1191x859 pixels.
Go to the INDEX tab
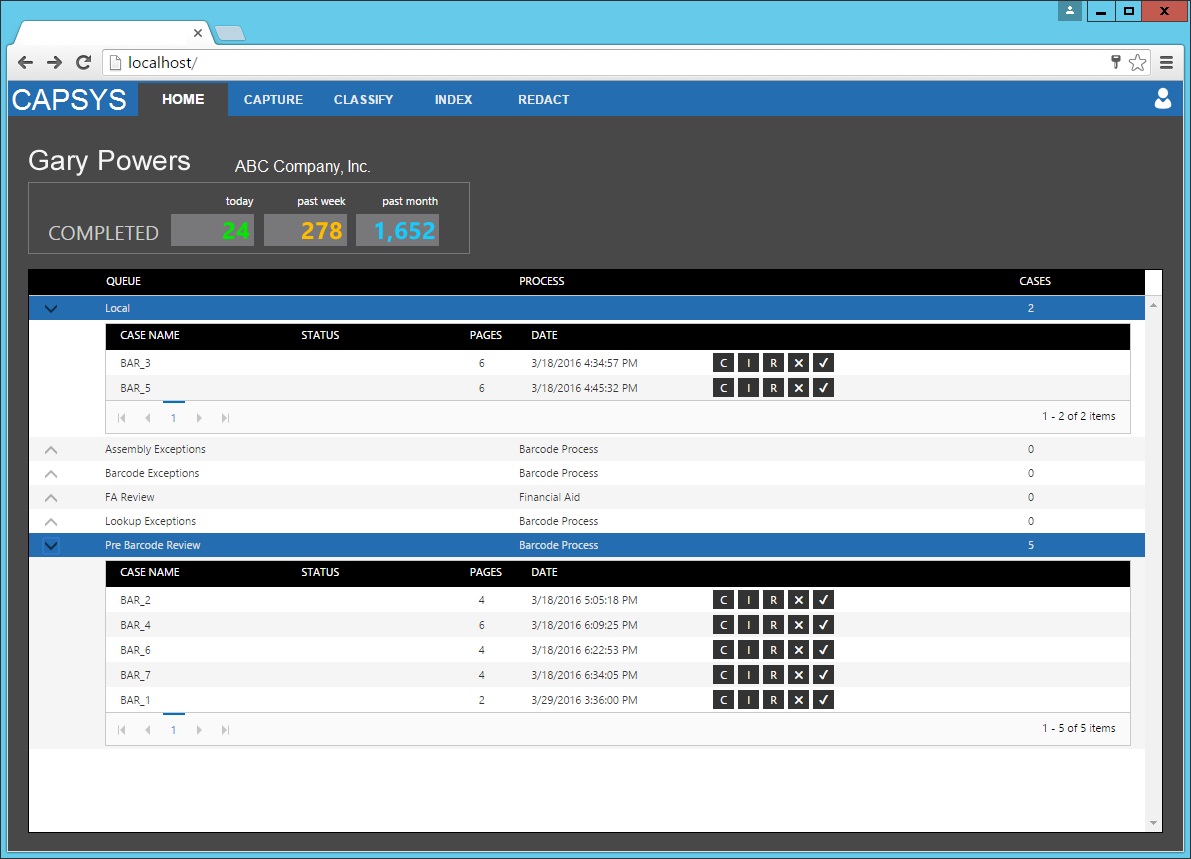click(x=453, y=100)
